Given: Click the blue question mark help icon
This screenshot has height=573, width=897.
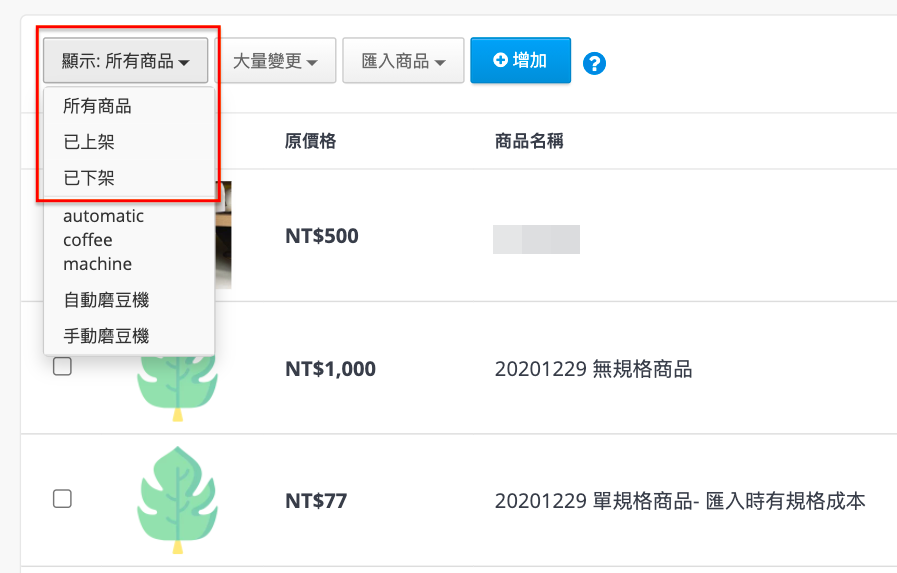Looking at the screenshot, I should 594,63.
